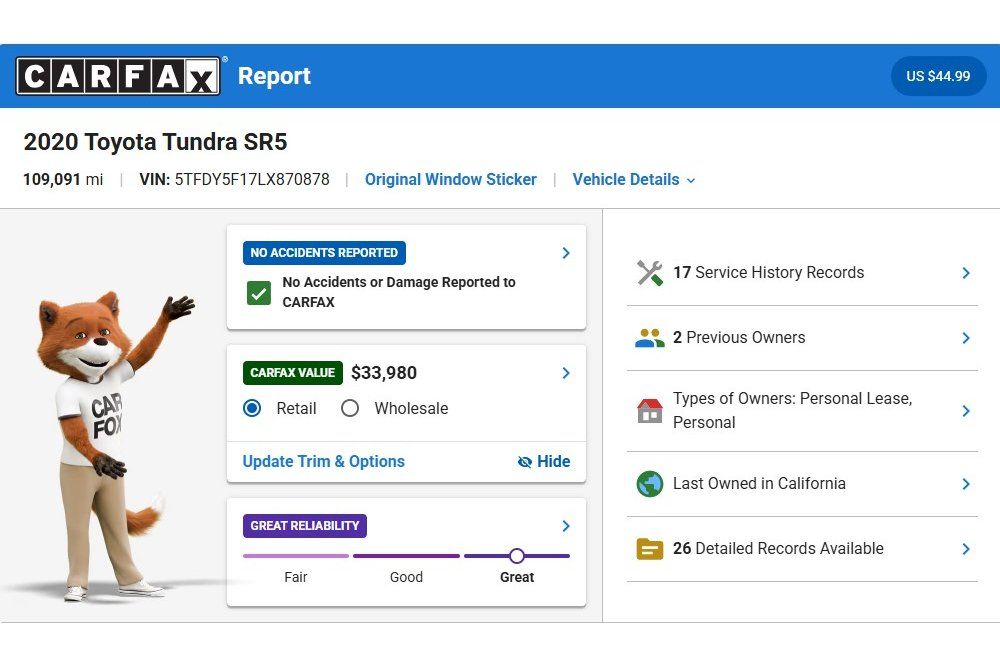This screenshot has width=1000, height=666.
Task: Click the Previous Owners people icon
Action: coord(650,337)
